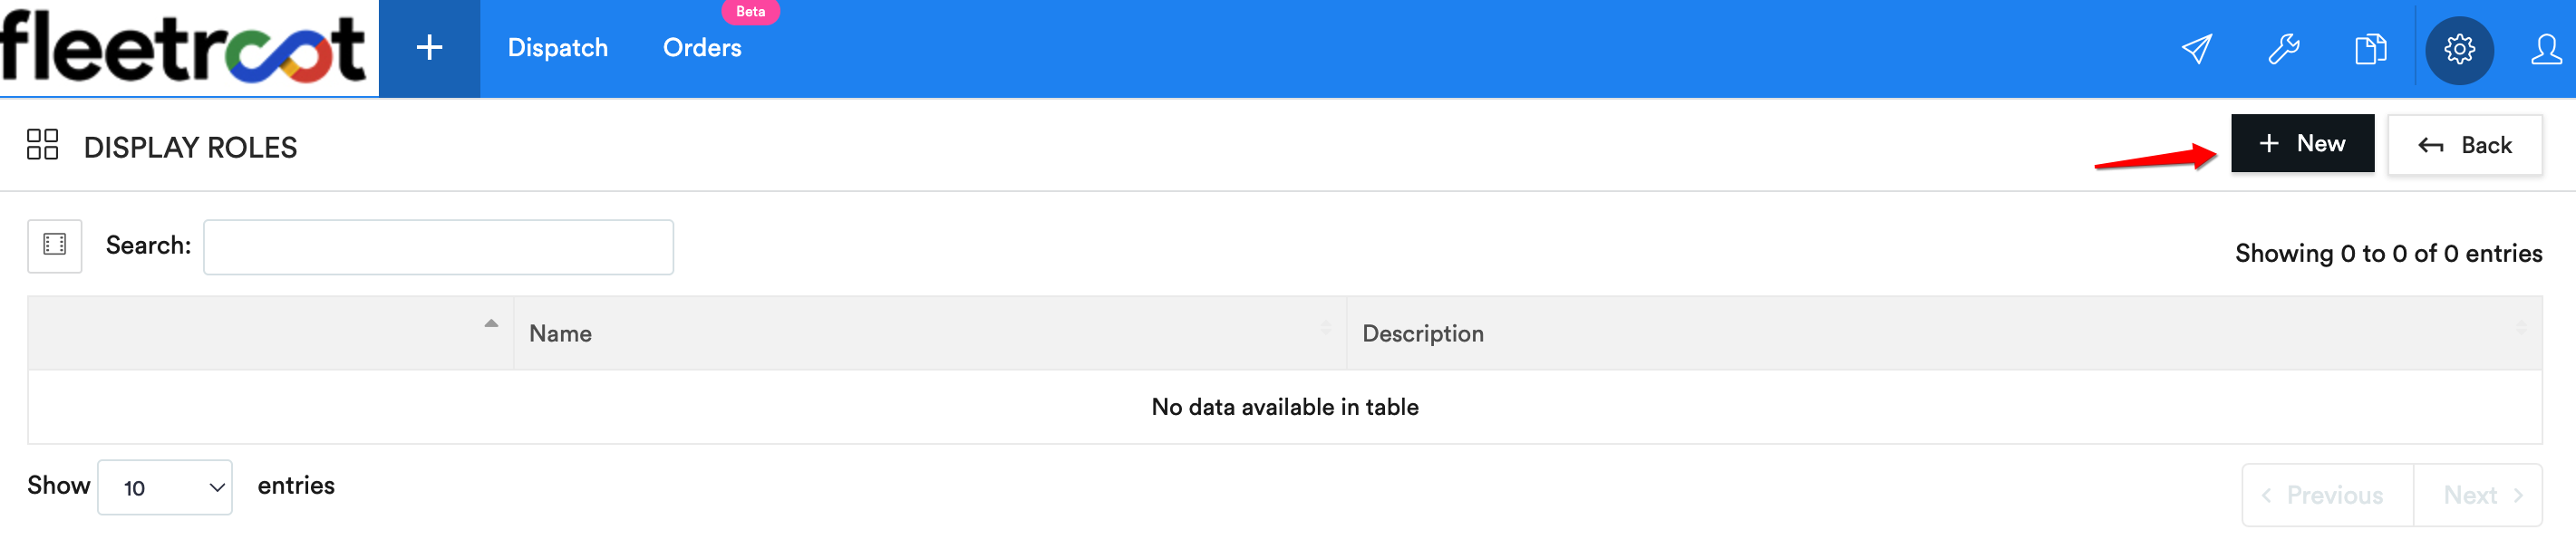
Task: Sort table by Name column
Action: click(x=930, y=333)
